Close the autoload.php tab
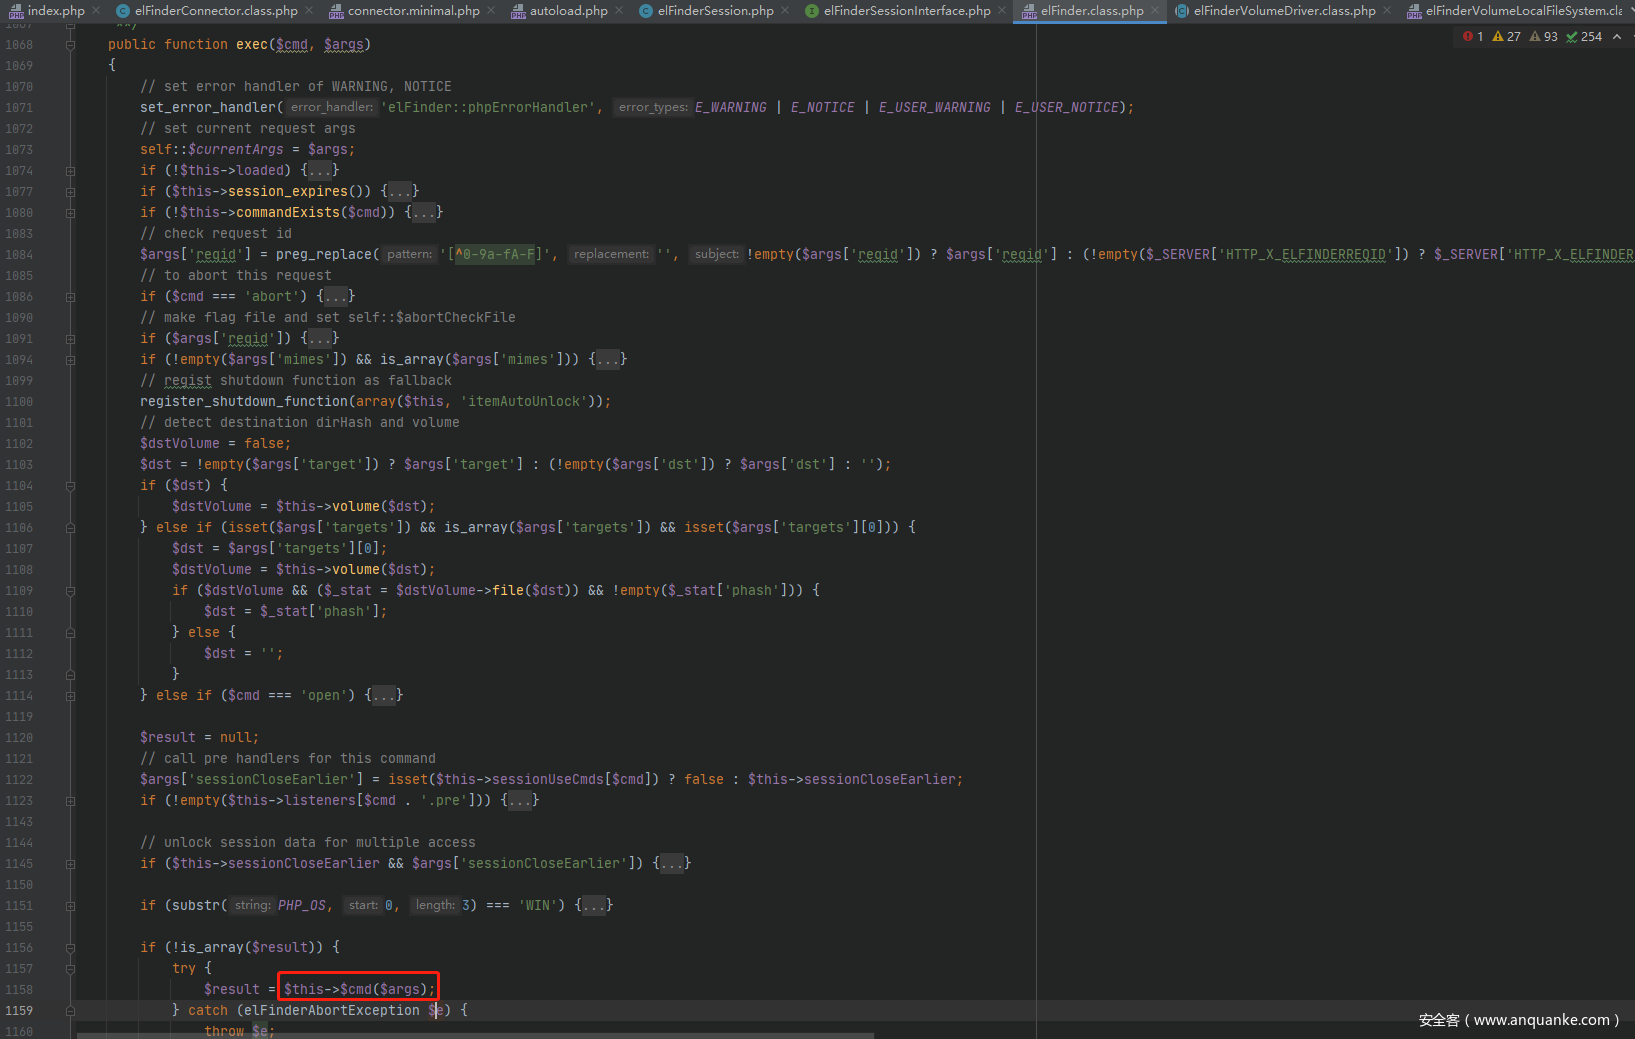 click(620, 11)
